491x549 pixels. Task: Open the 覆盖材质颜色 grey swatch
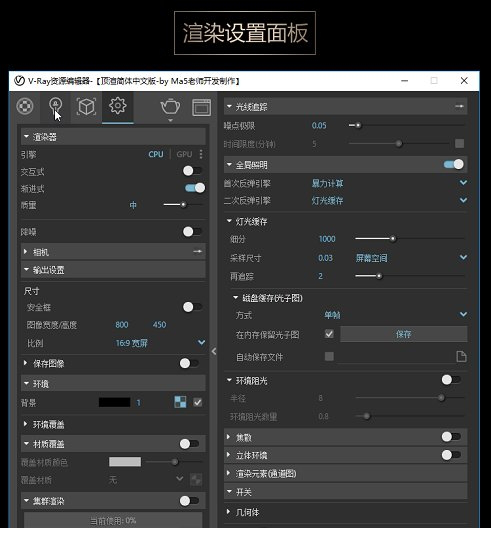click(125, 462)
